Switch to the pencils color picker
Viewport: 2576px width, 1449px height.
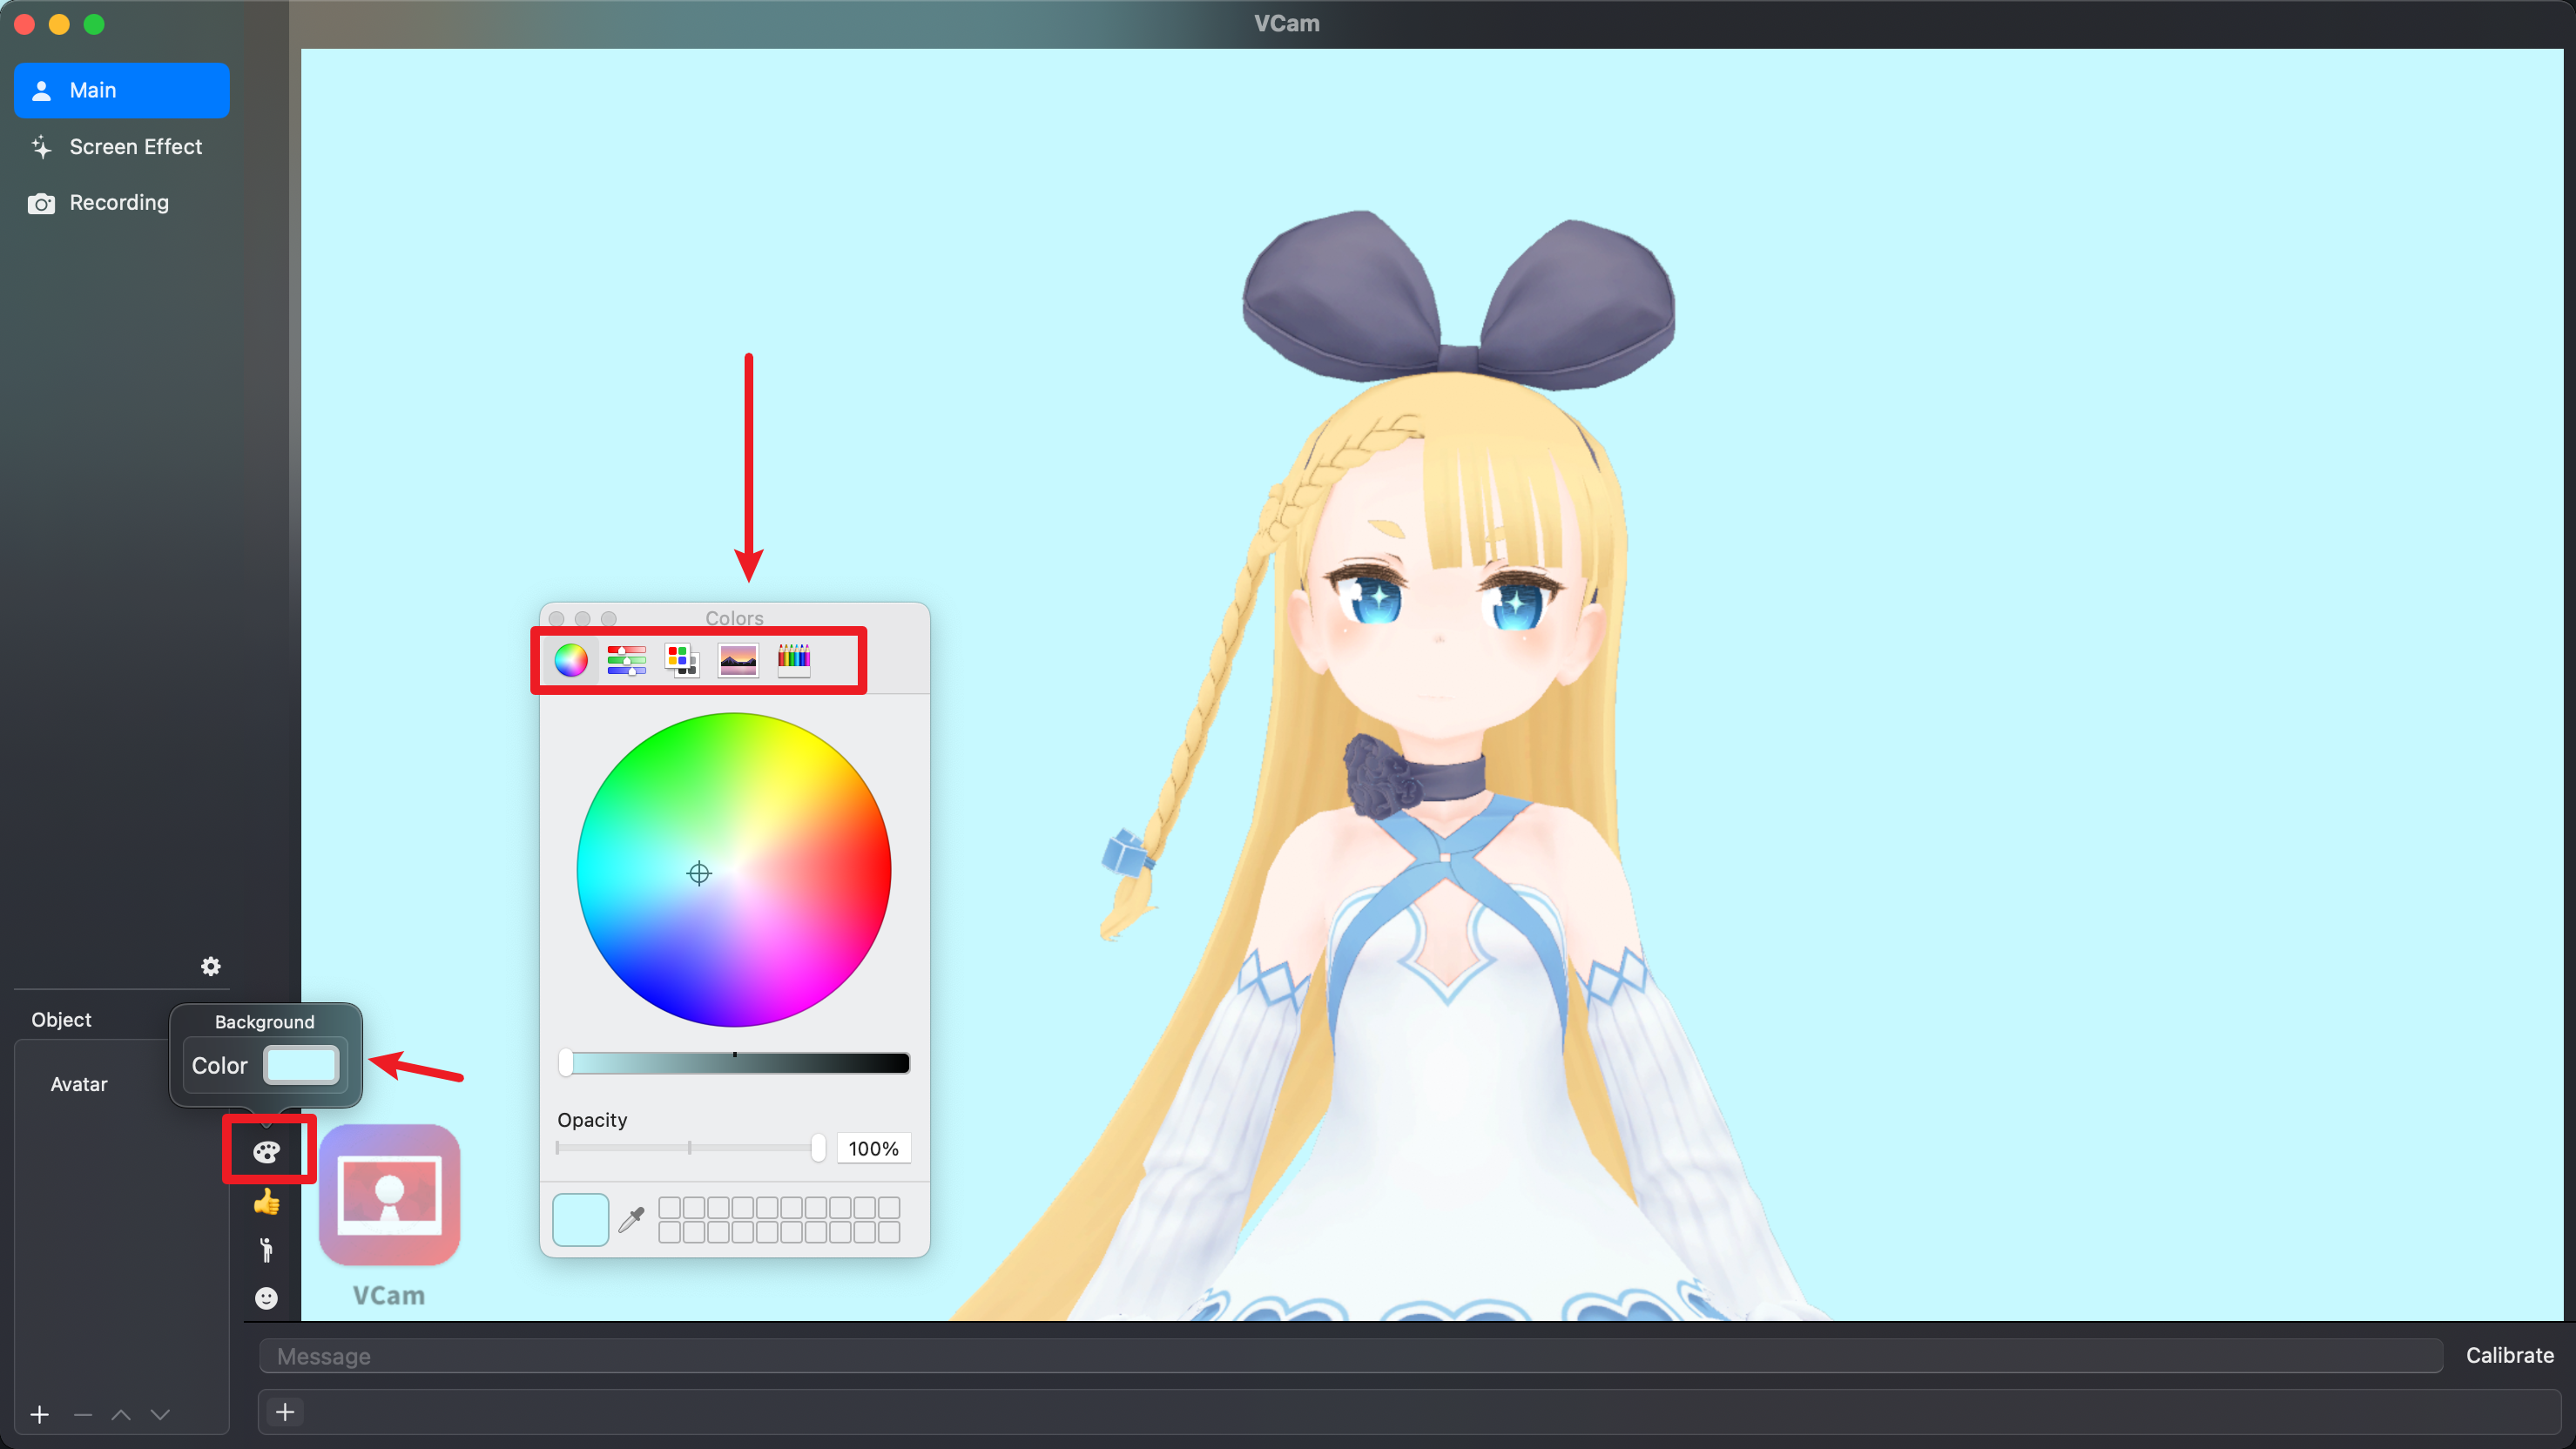pyautogui.click(x=794, y=660)
